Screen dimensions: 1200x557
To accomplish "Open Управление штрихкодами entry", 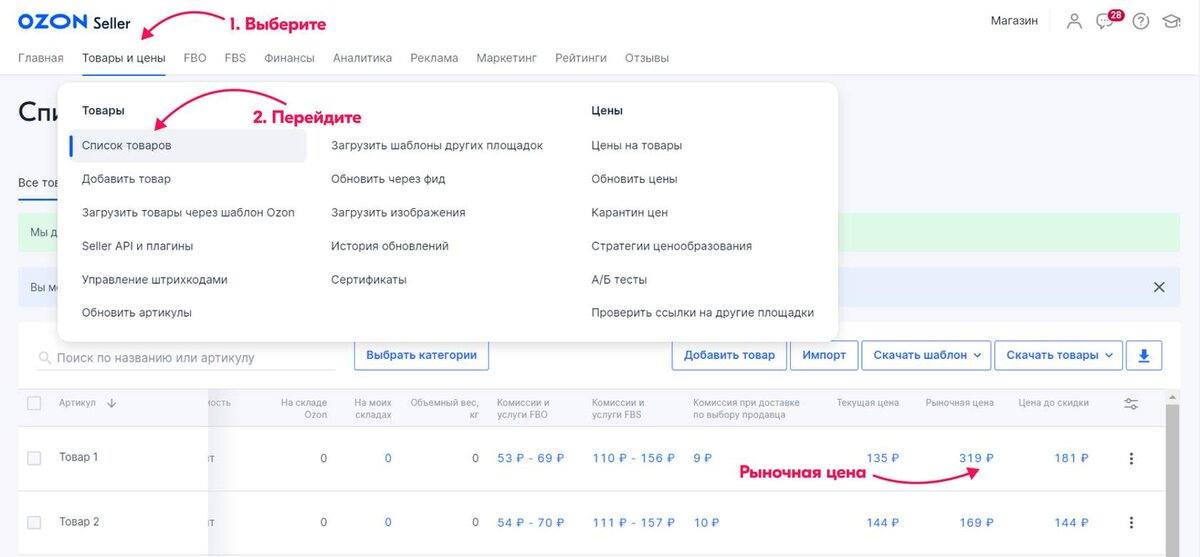I will tap(155, 280).
